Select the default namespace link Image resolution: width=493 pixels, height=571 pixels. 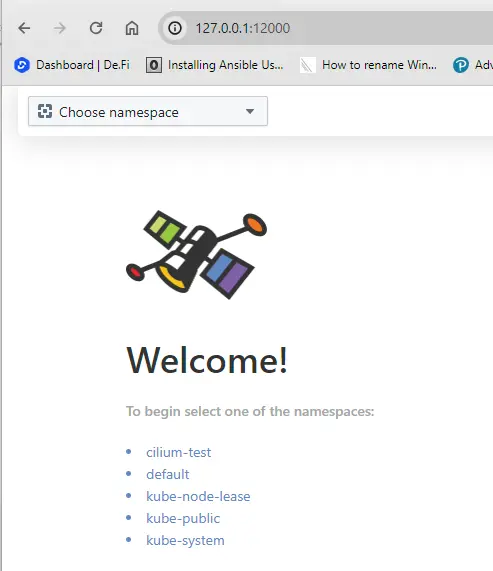click(167, 474)
